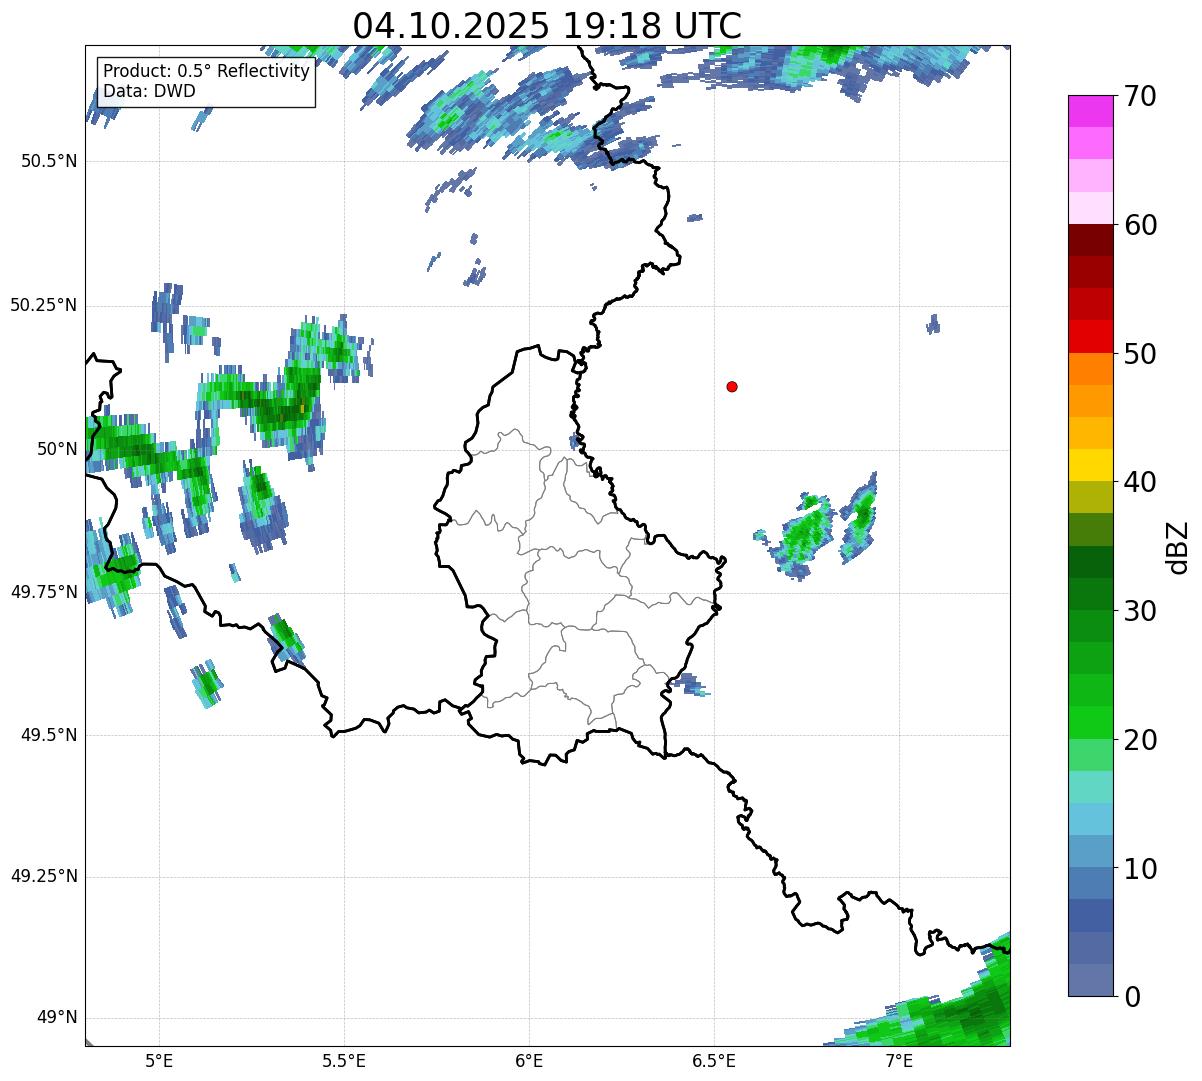The image size is (1202, 1081).
Task: Click colorbar tick value 0
Action: pos(1132,997)
